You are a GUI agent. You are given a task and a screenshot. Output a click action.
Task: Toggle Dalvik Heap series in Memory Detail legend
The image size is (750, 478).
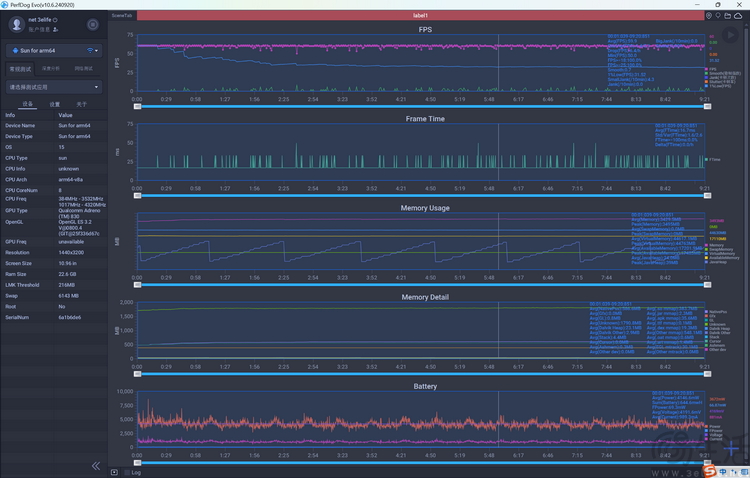717,329
